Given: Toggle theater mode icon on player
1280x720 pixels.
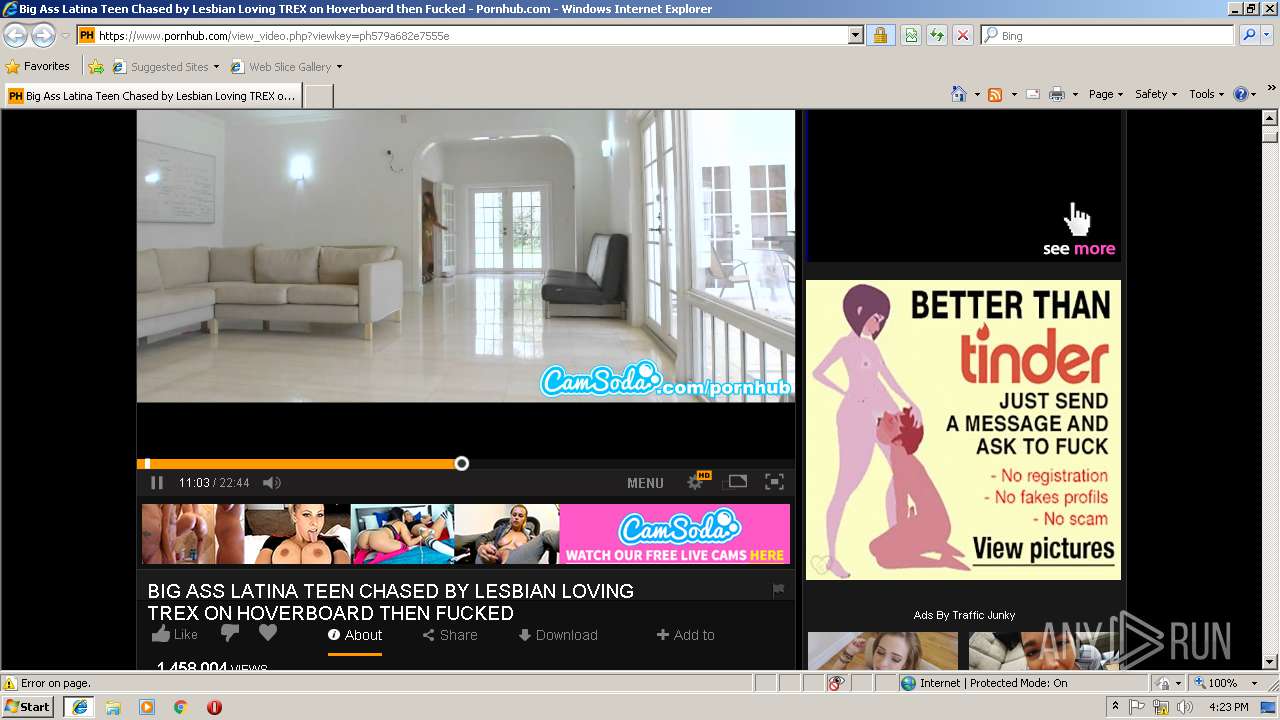Looking at the screenshot, I should click(x=737, y=482).
